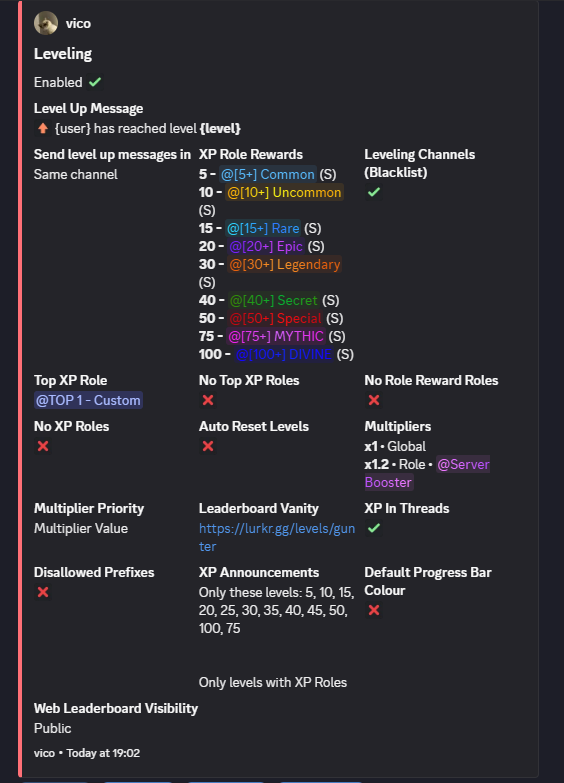Click the @[75+] MYTHIC role mention

[276, 336]
